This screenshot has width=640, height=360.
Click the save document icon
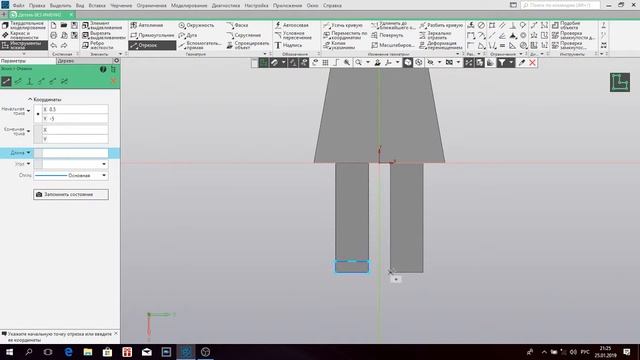click(74, 25)
